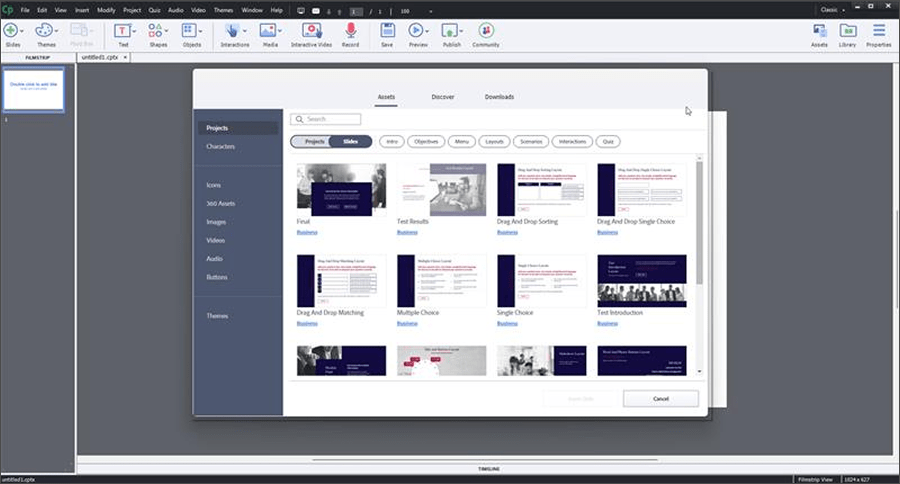
Task: Open the Media toolbar icon
Action: click(267, 30)
